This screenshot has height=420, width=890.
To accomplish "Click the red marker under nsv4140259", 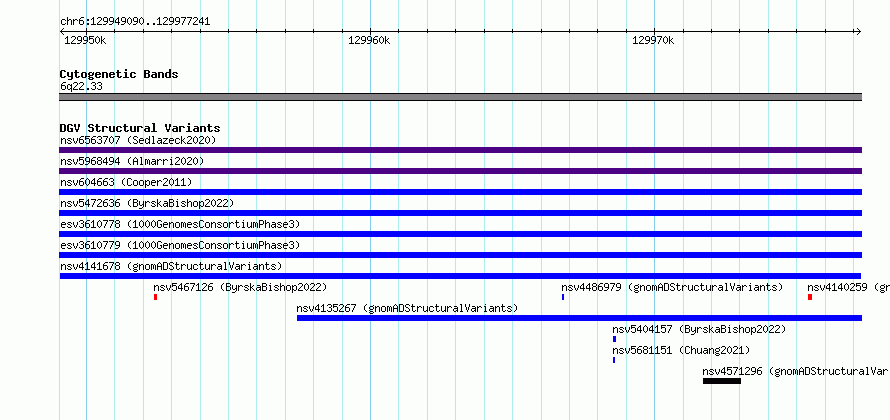I will point(810,297).
